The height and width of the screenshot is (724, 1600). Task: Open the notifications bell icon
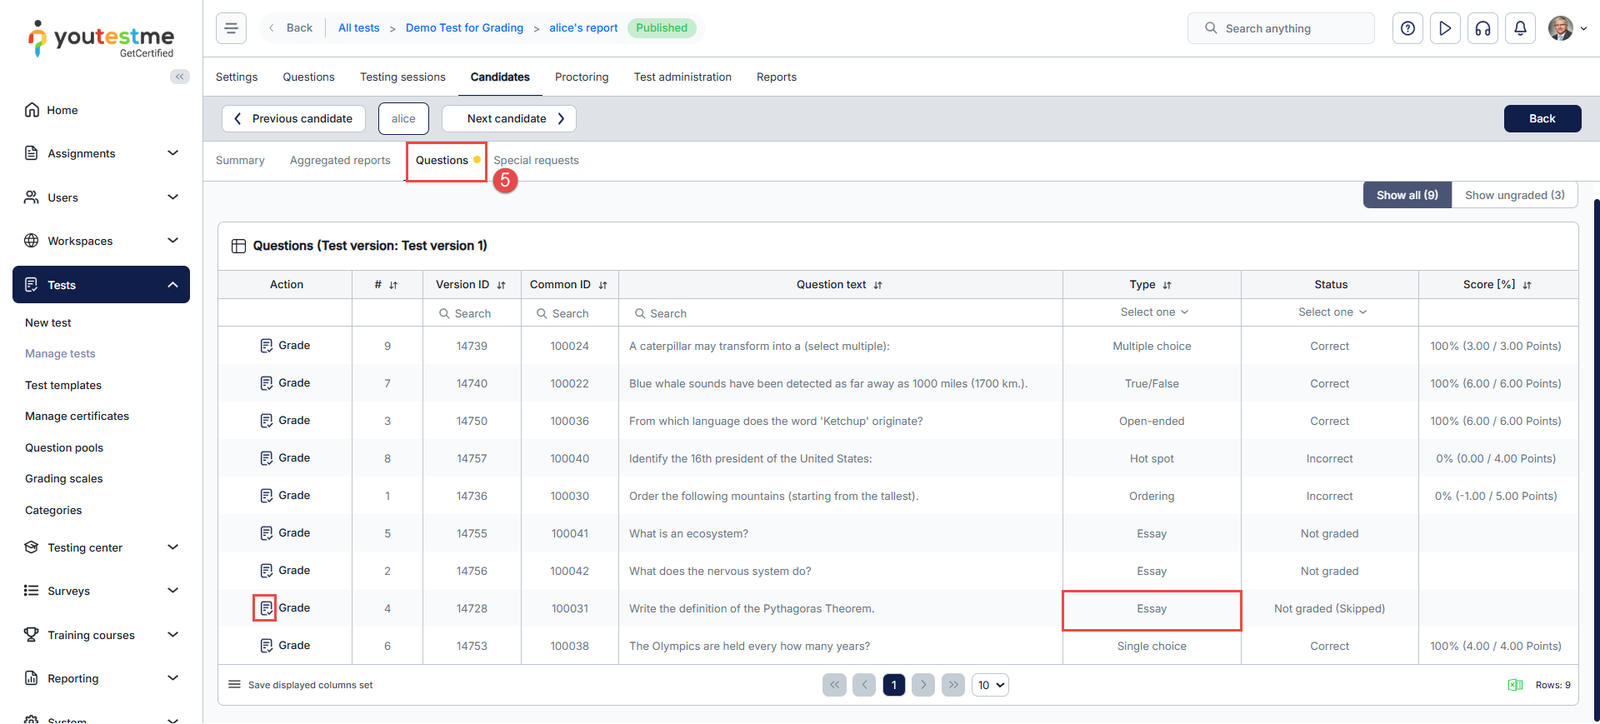click(1519, 28)
